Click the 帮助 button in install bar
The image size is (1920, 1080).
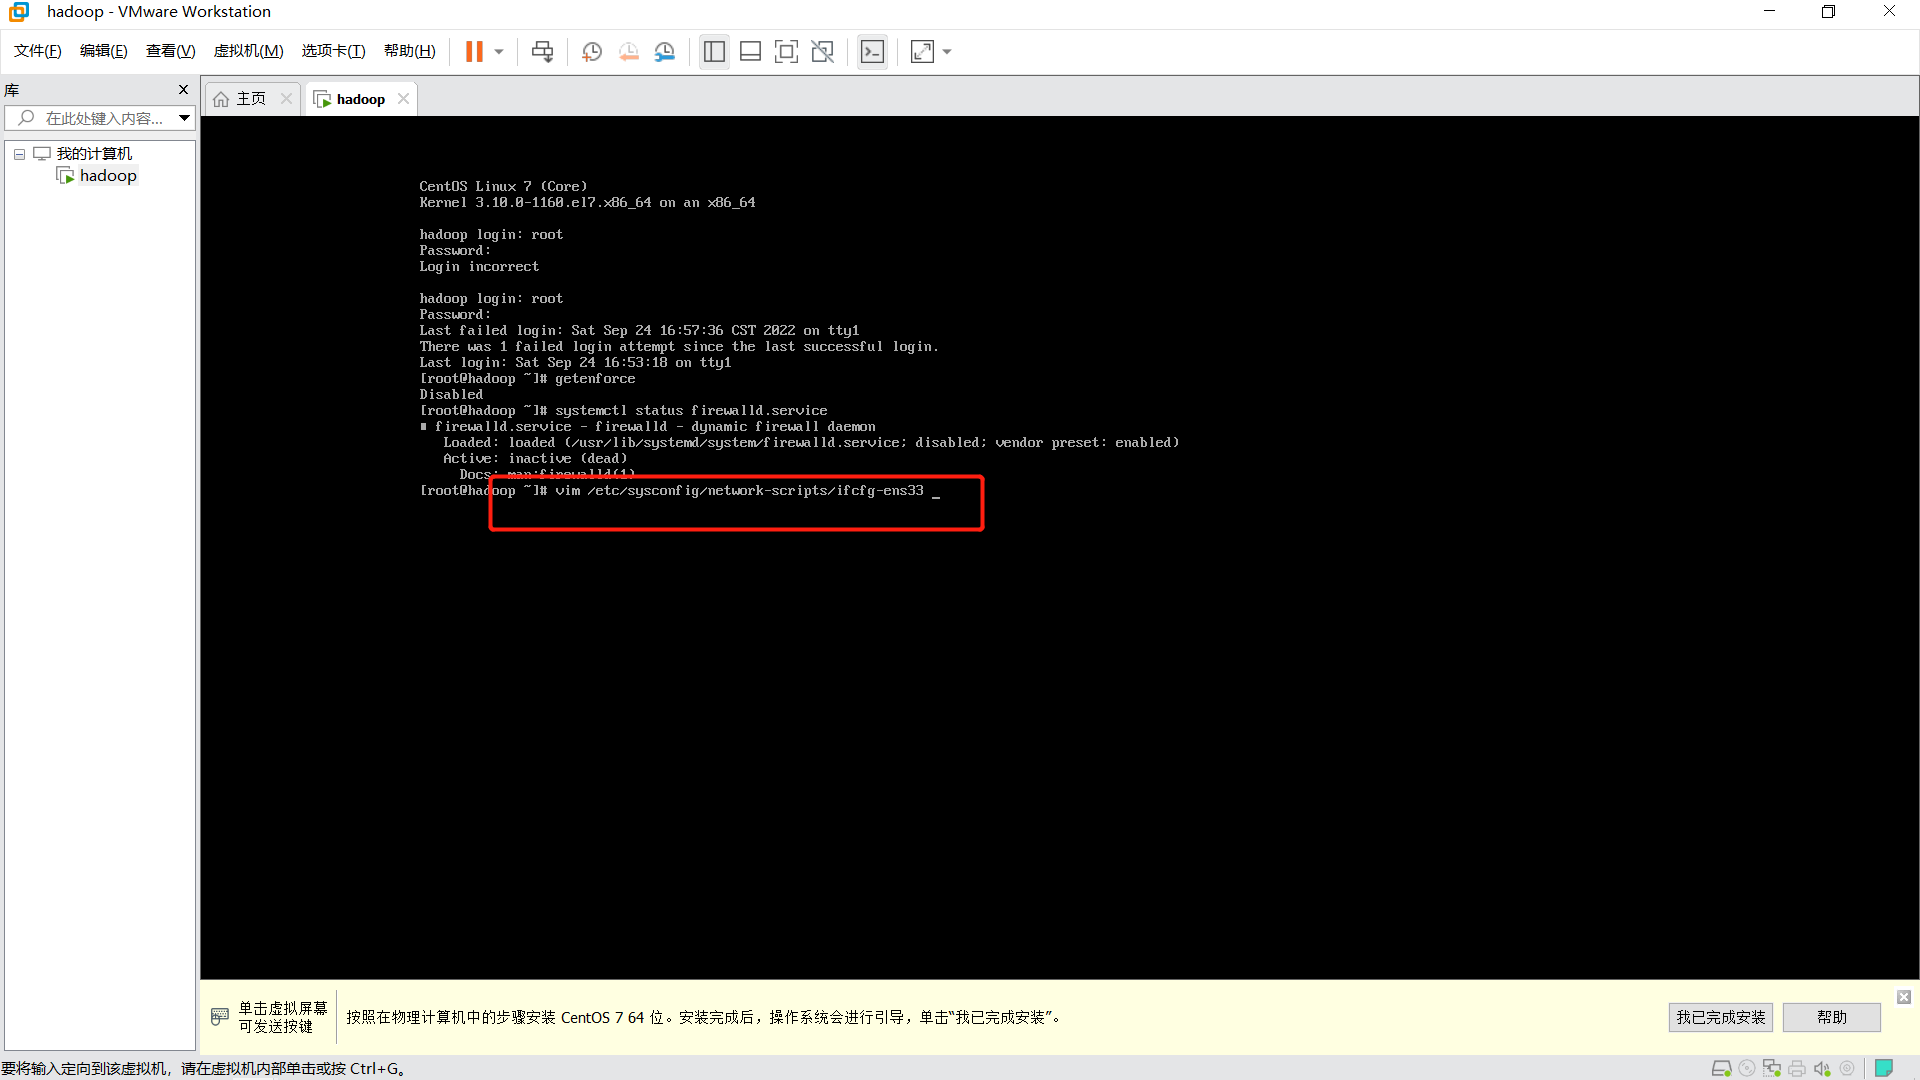(1831, 1017)
